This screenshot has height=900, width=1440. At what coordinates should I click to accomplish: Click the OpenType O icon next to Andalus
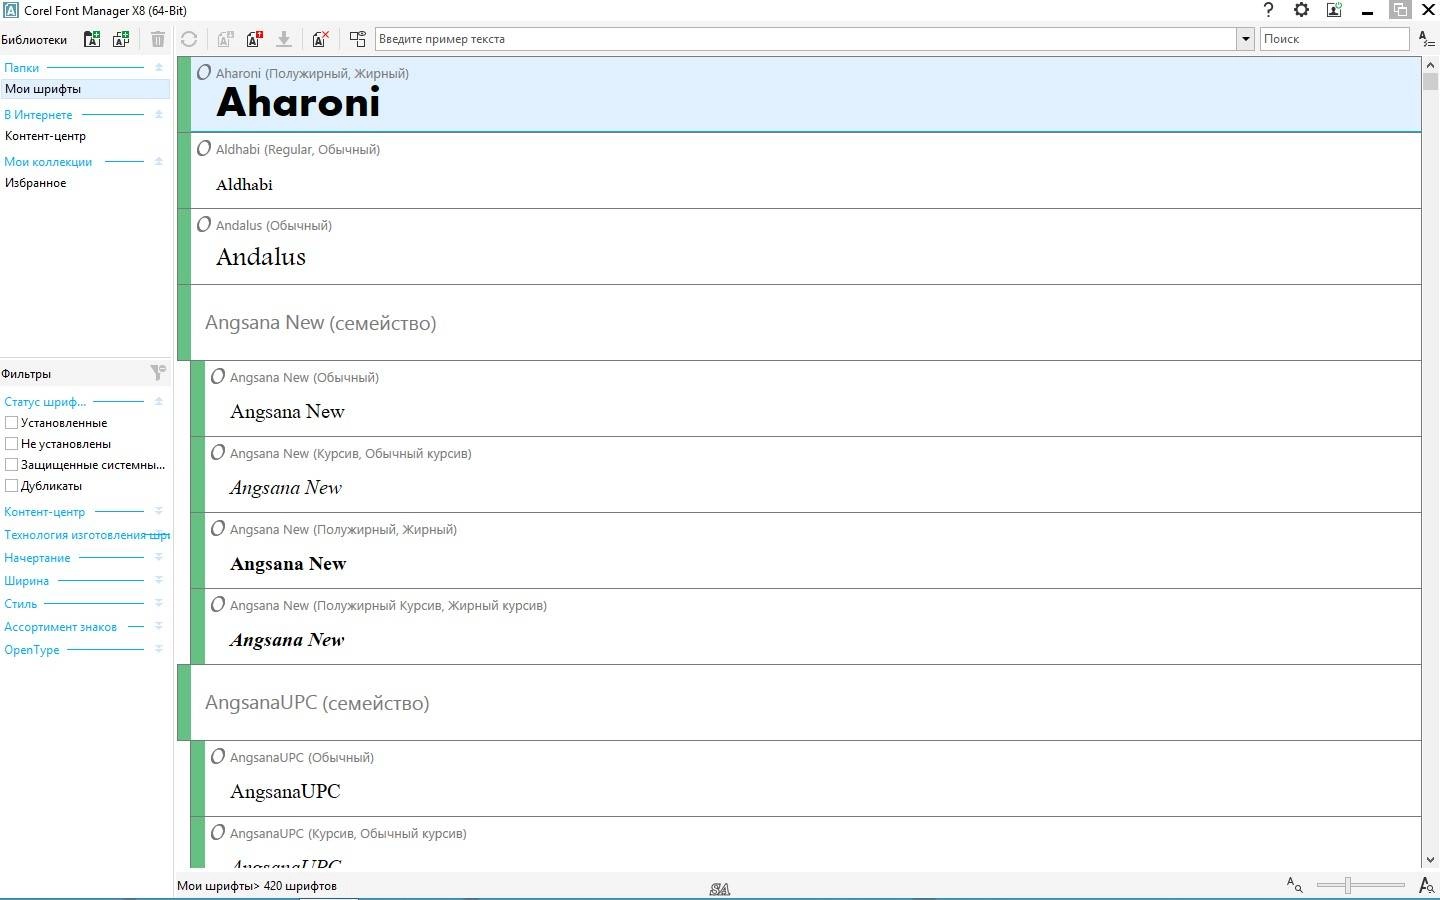click(x=204, y=224)
